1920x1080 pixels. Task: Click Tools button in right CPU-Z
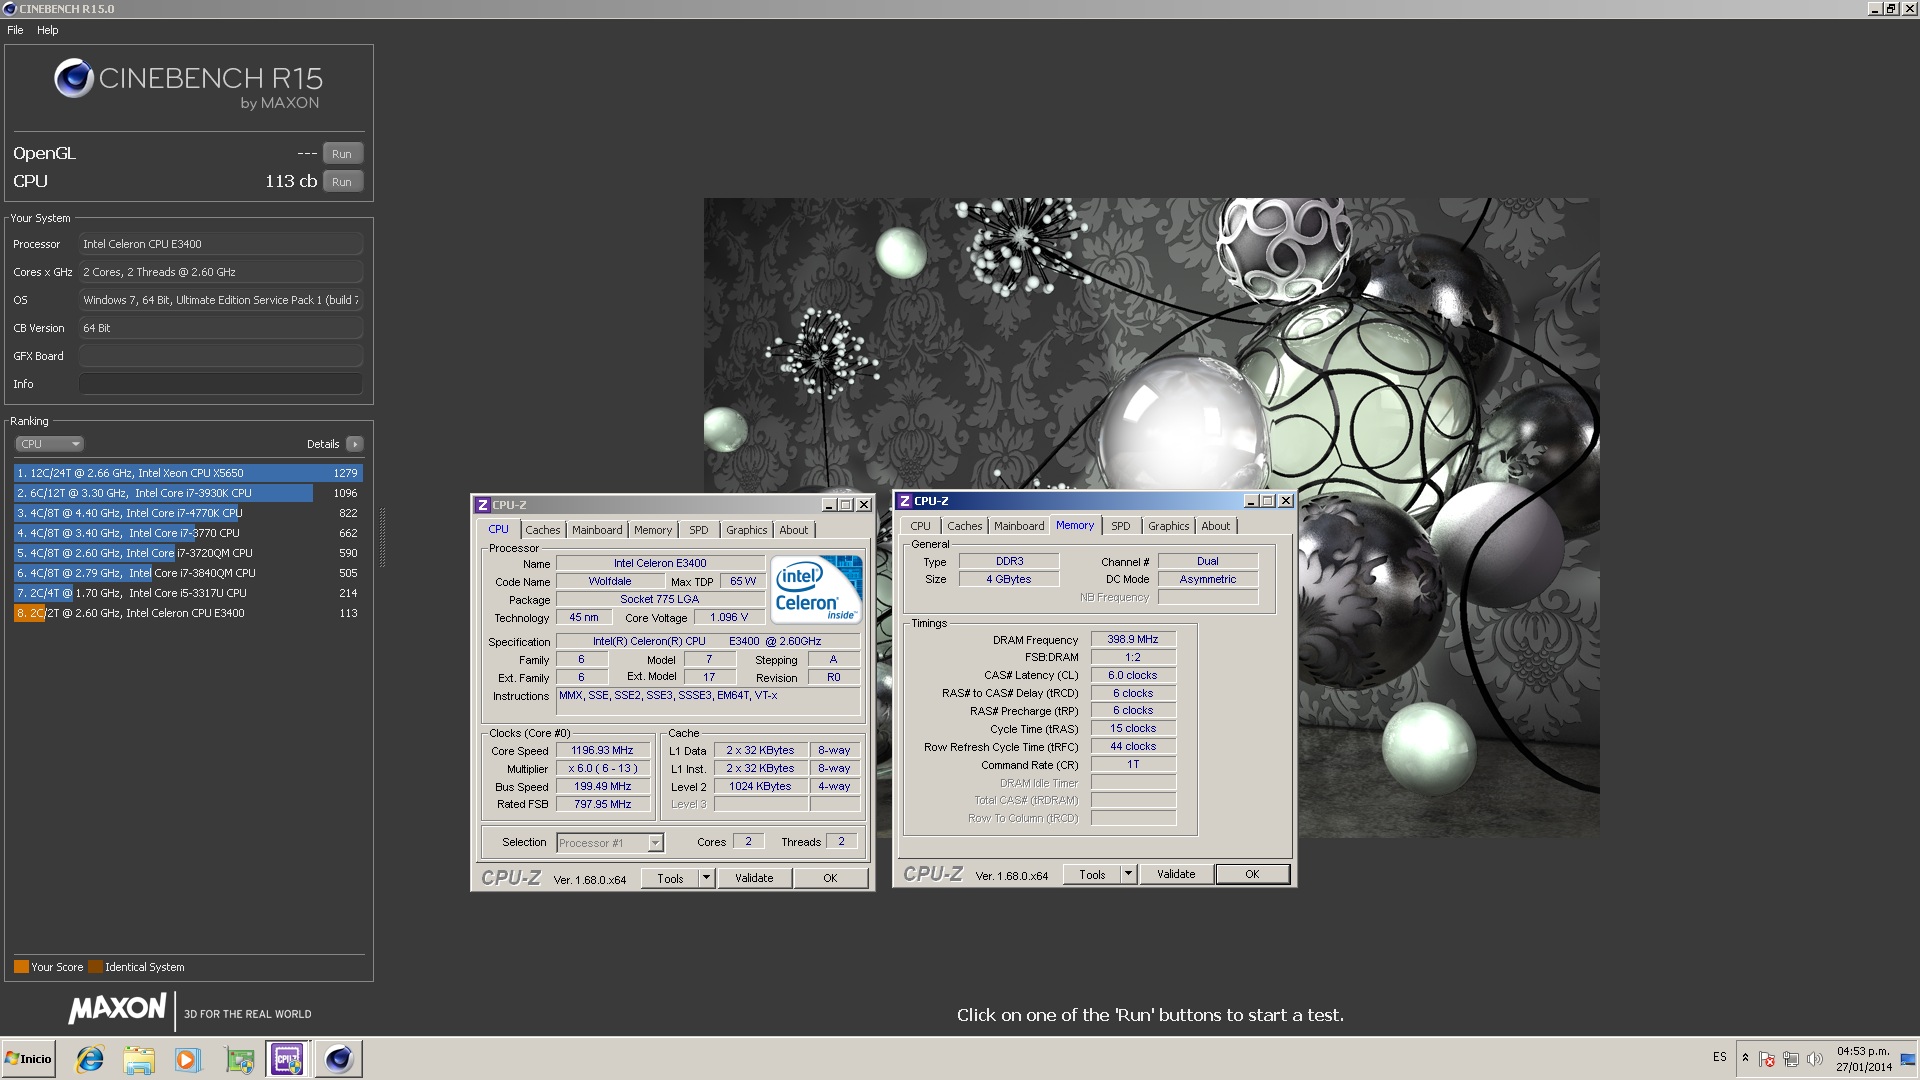coord(1092,874)
